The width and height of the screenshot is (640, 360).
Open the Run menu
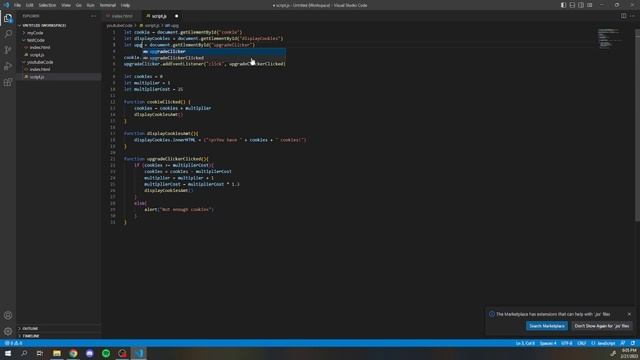91,5
